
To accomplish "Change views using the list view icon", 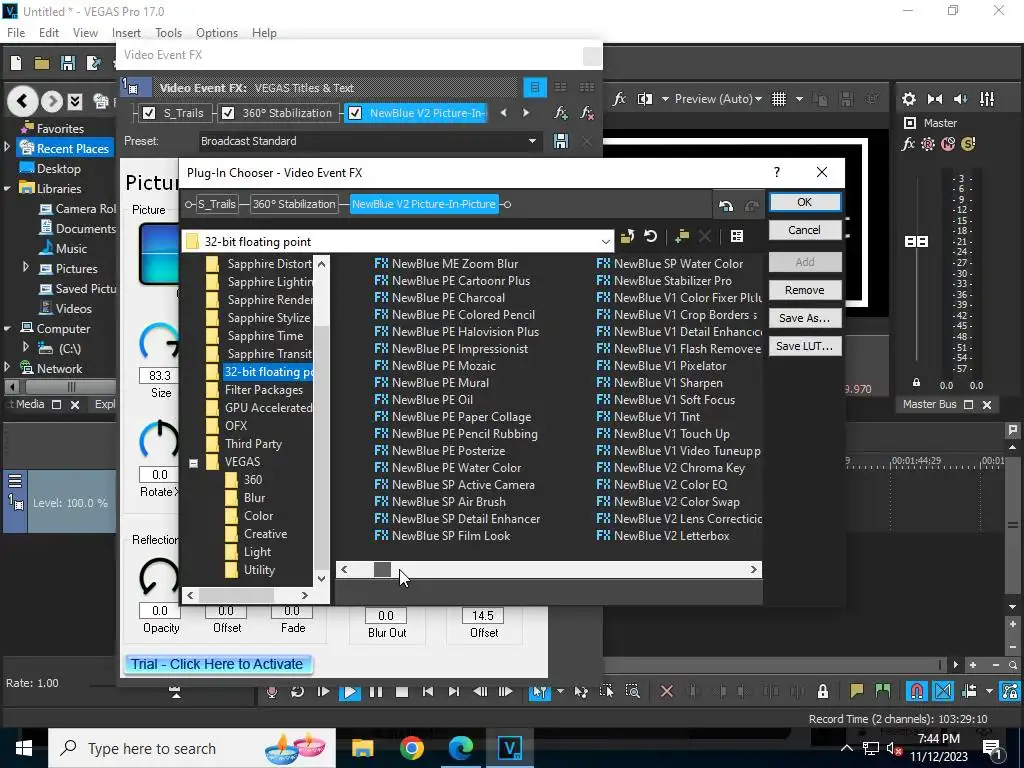I will tap(737, 236).
